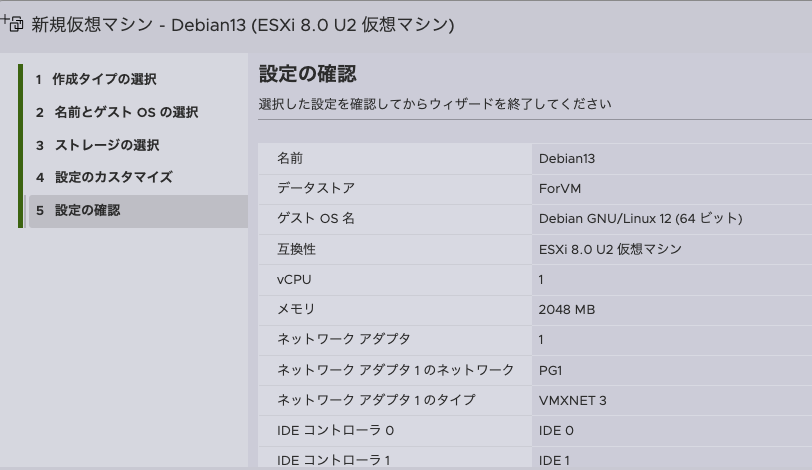The width and height of the screenshot is (812, 470).
Task: Click the ネットワーク アダプタ count label
Action: [x=344, y=339]
